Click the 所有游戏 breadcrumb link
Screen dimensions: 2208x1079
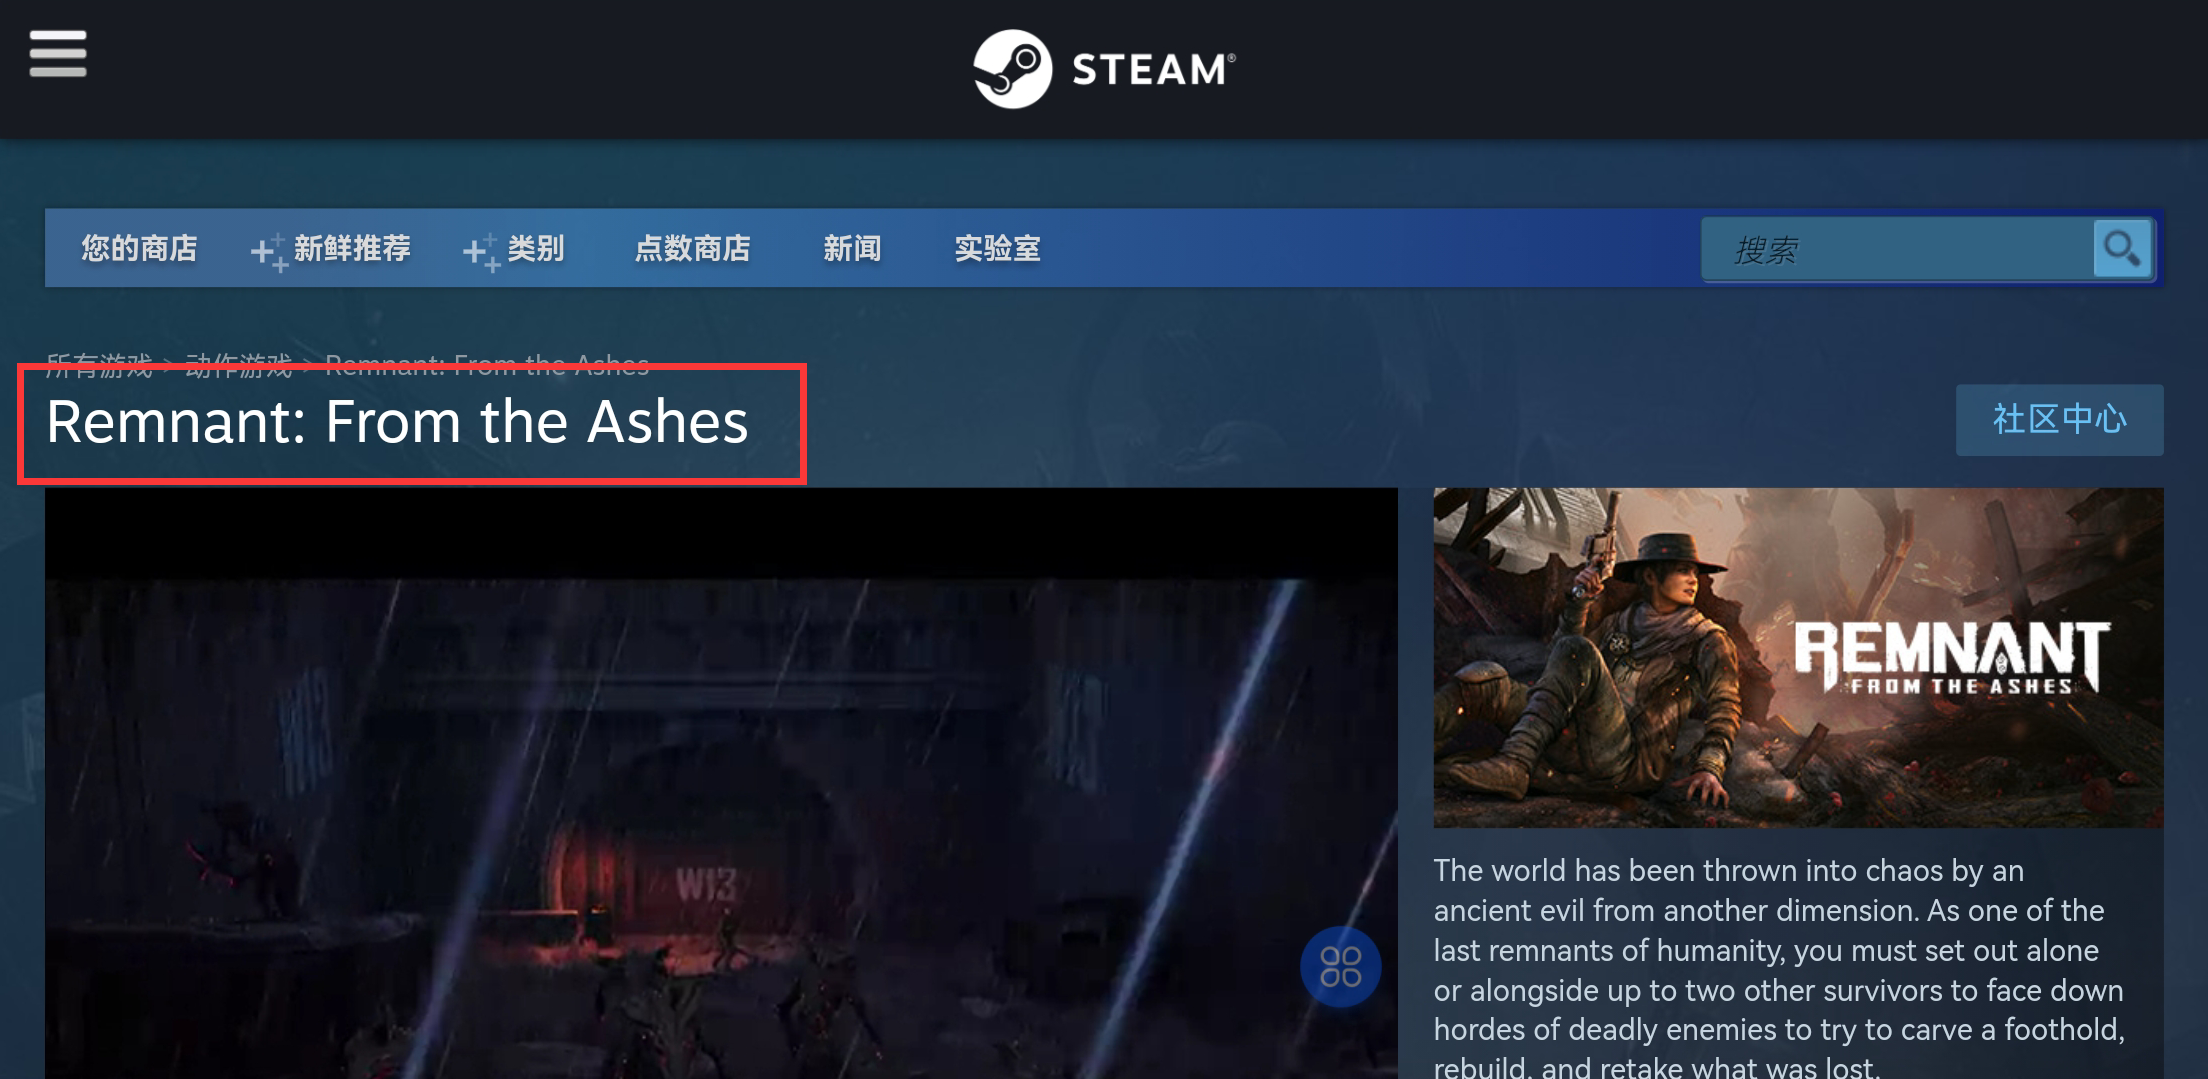pos(99,365)
